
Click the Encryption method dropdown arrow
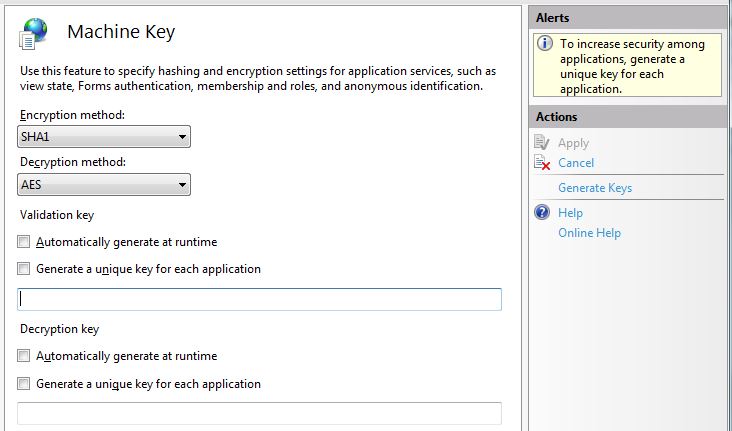point(182,137)
